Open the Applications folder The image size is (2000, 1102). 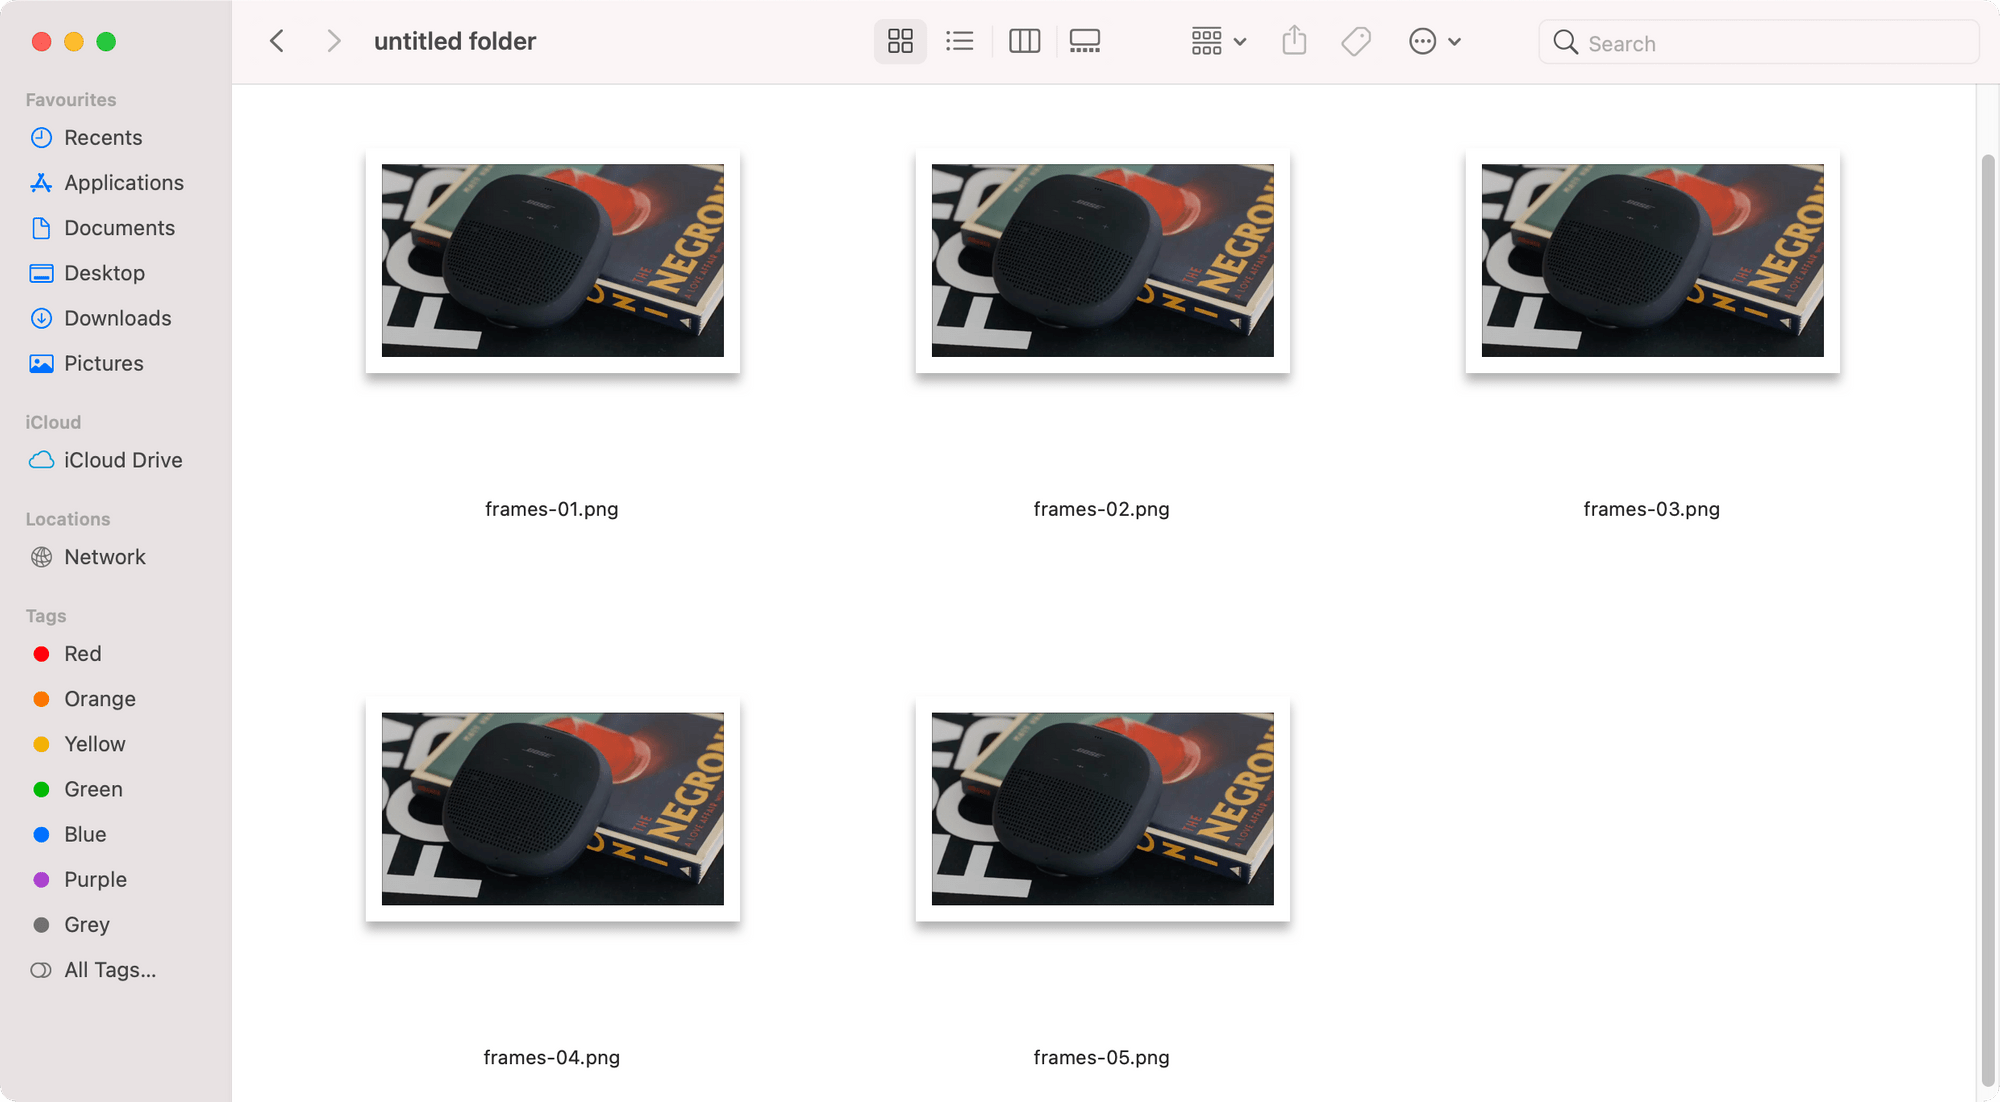[x=123, y=183]
